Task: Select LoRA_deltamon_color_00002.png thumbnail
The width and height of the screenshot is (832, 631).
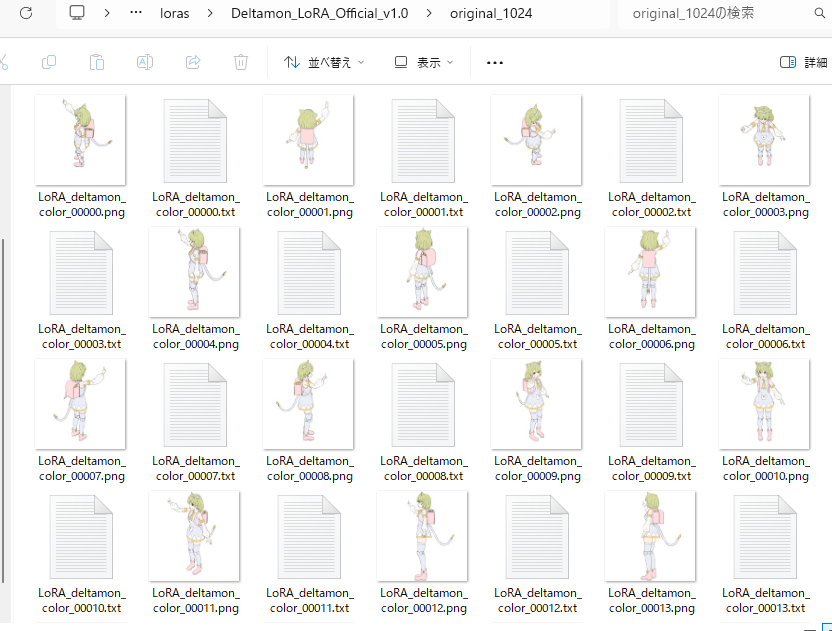Action: pyautogui.click(x=536, y=140)
